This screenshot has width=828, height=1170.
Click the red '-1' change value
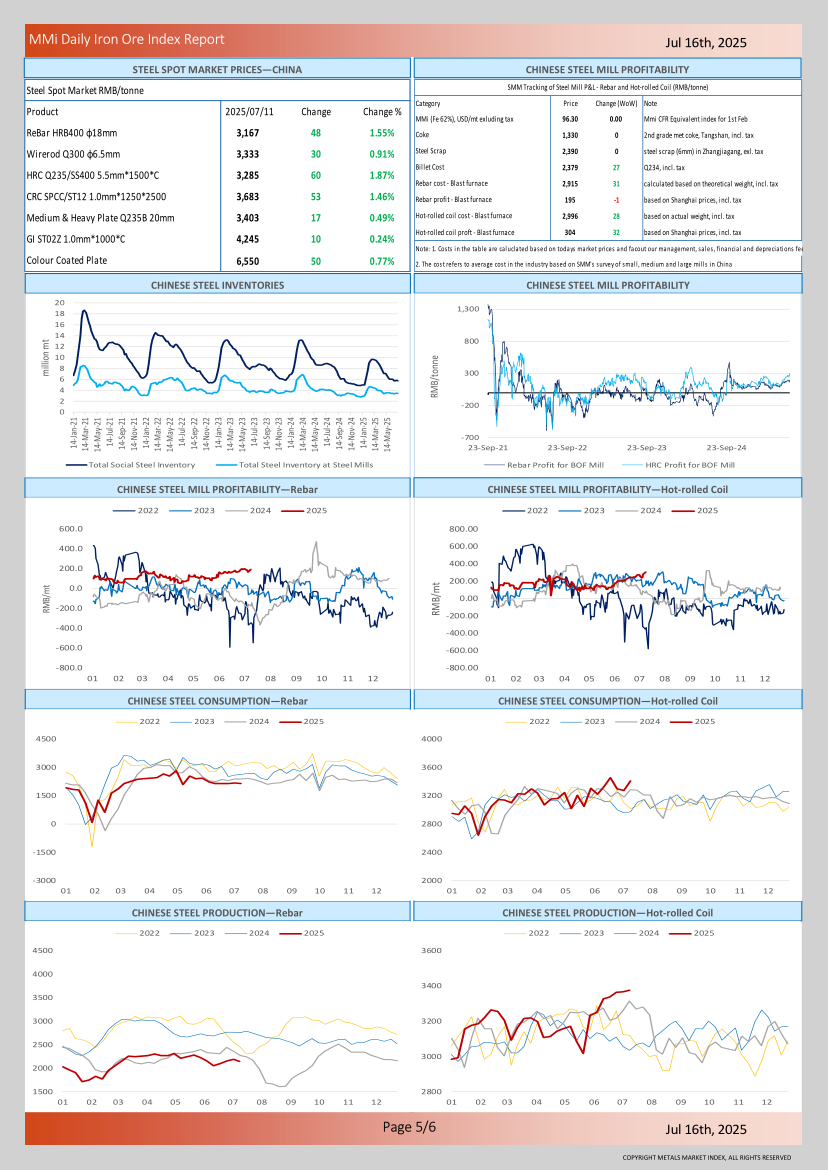[616, 200]
